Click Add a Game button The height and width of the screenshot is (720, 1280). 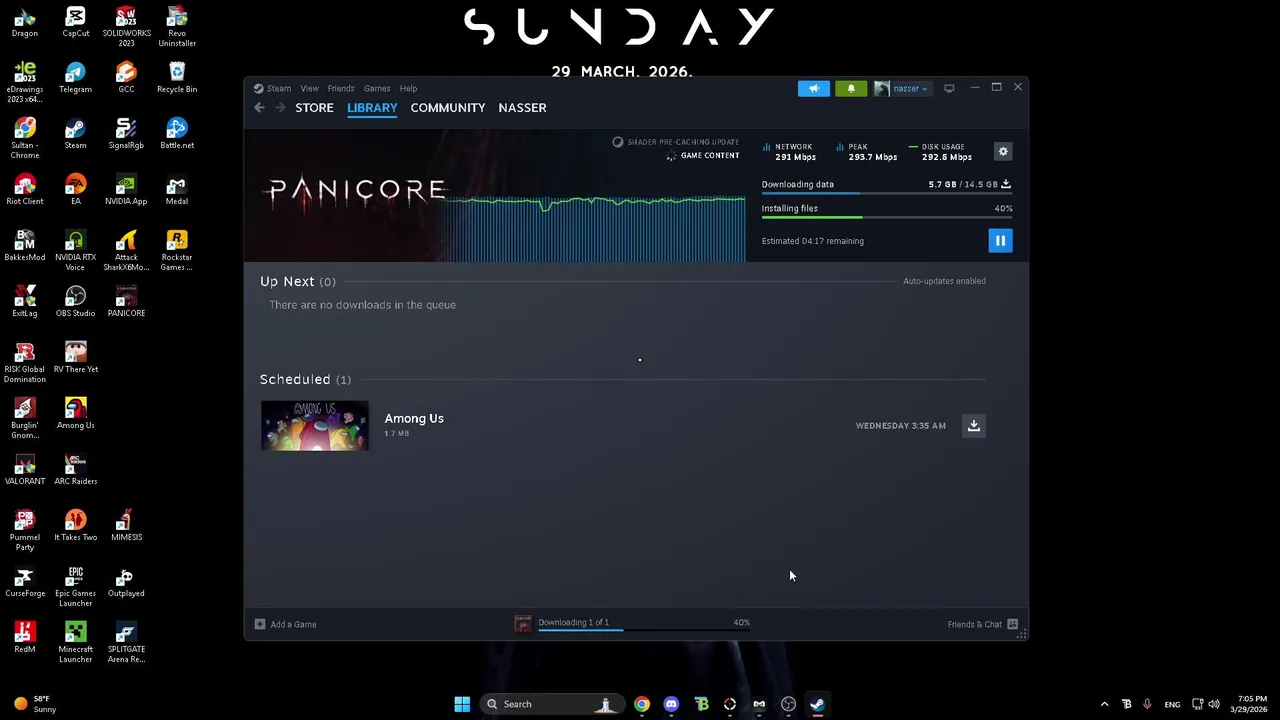[x=286, y=624]
